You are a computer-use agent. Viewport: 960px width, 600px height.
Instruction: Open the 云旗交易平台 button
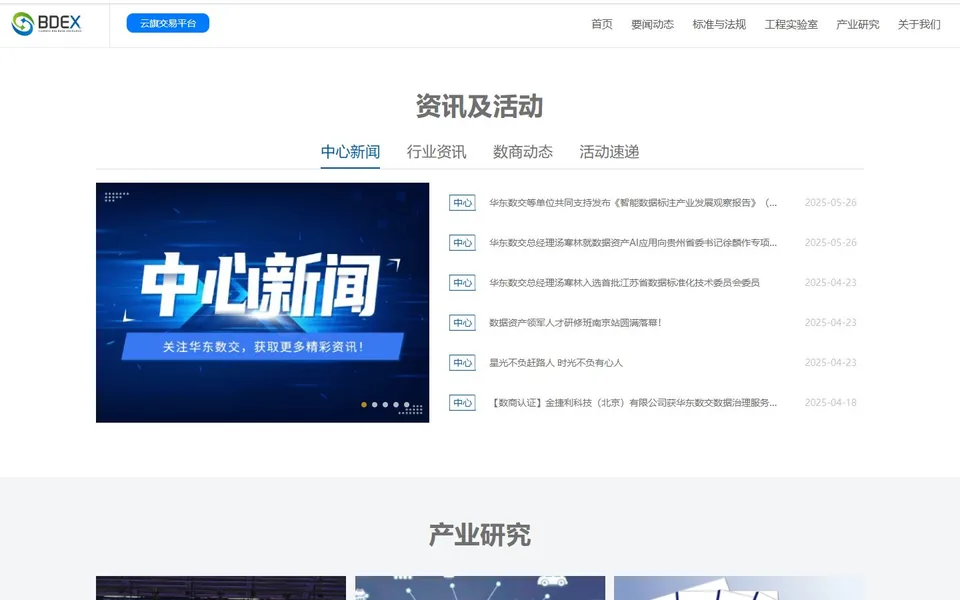coord(168,23)
